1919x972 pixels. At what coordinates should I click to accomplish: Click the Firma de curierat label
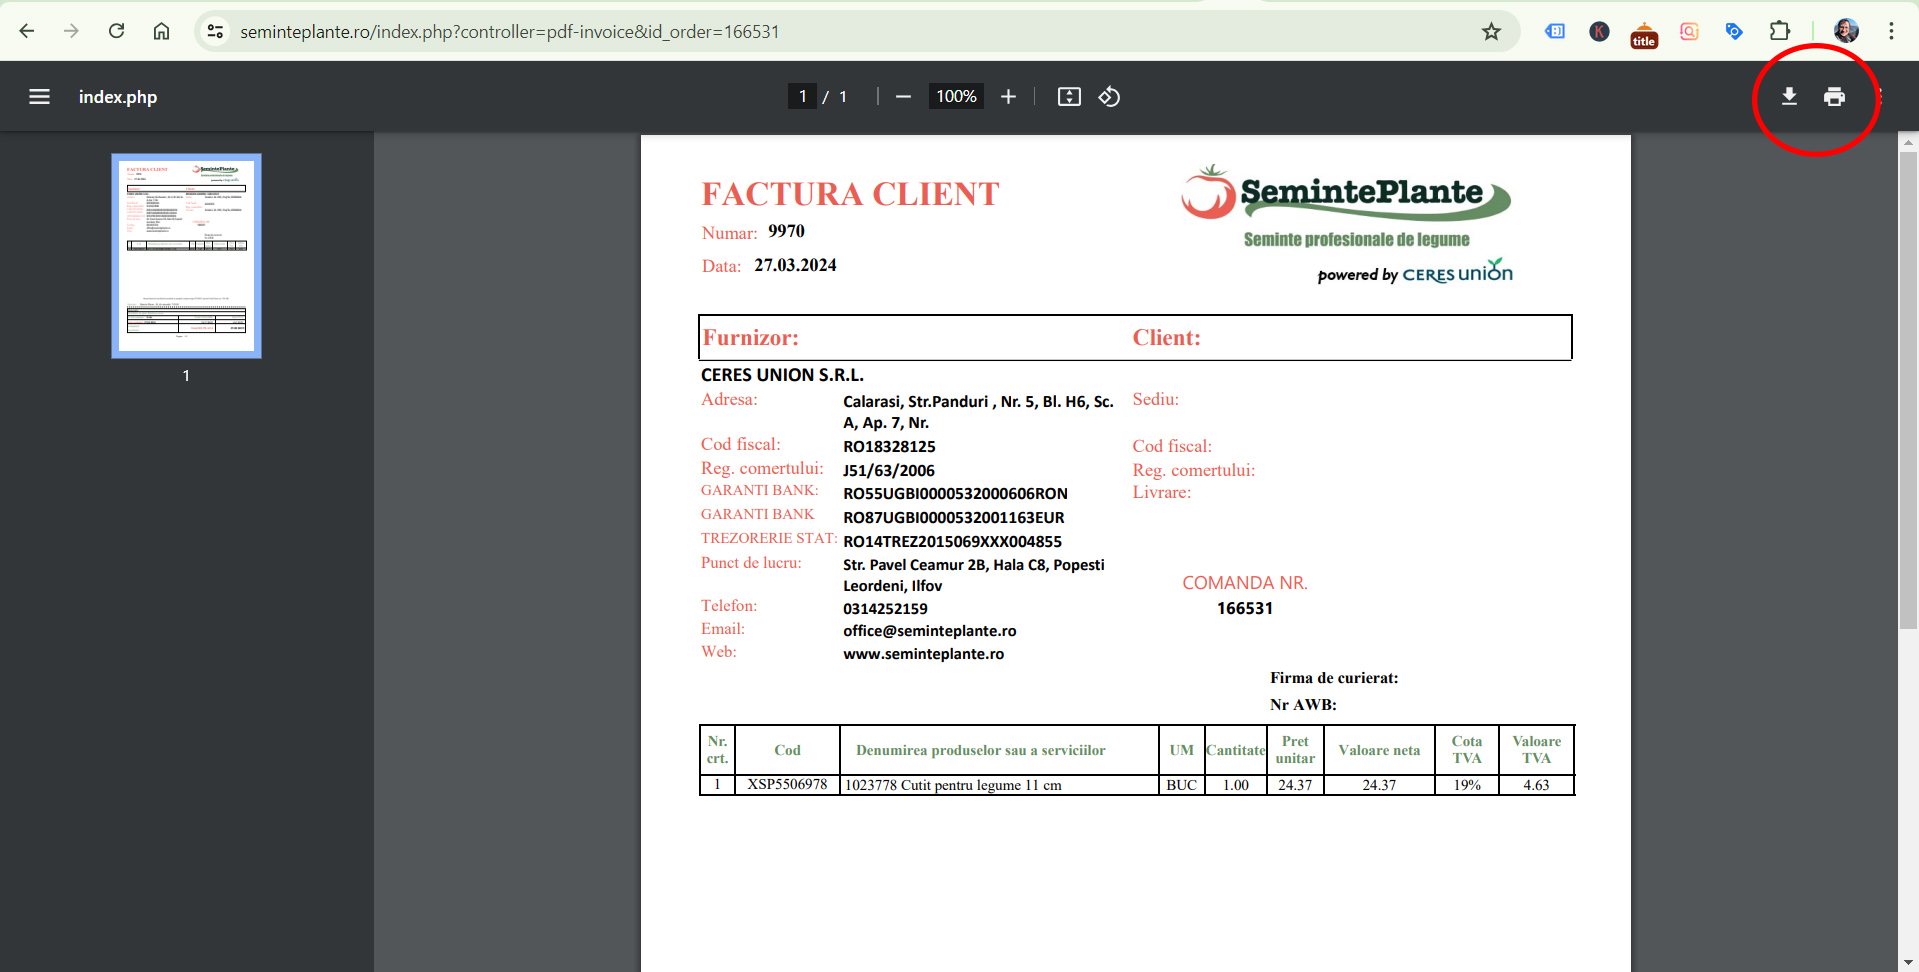pyautogui.click(x=1334, y=678)
